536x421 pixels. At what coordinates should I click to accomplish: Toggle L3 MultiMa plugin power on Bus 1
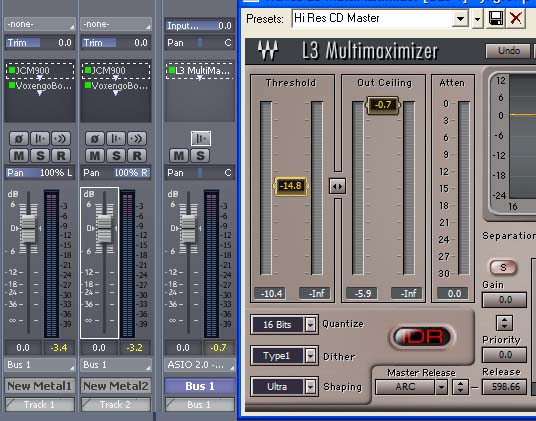172,70
